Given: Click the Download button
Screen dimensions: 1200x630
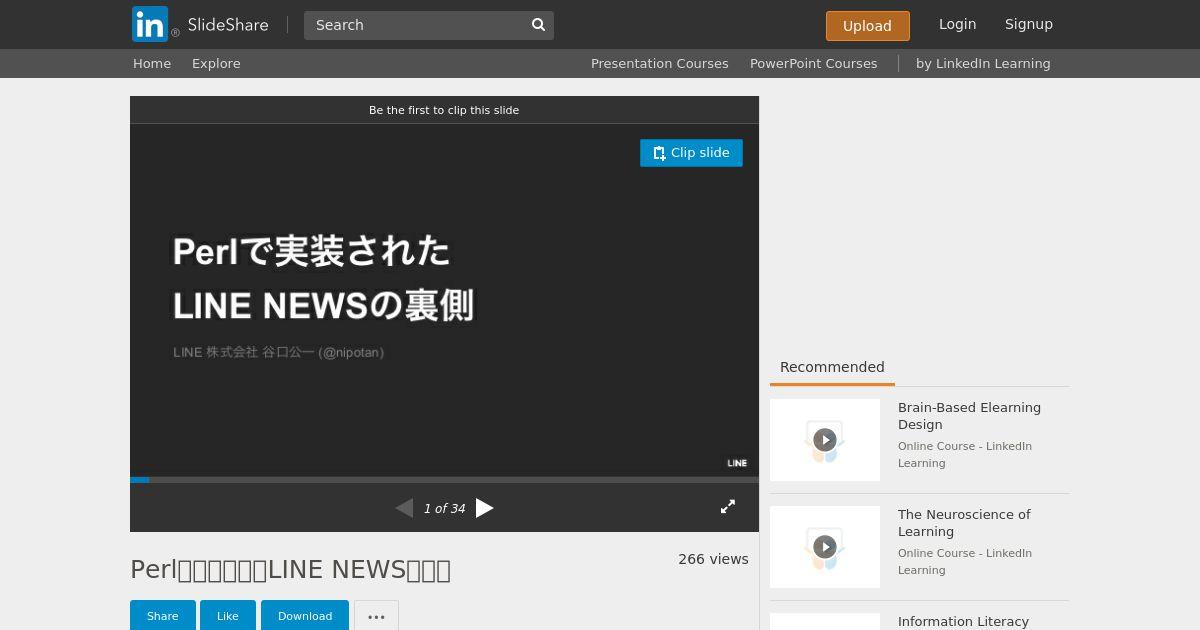Looking at the screenshot, I should 305,616.
